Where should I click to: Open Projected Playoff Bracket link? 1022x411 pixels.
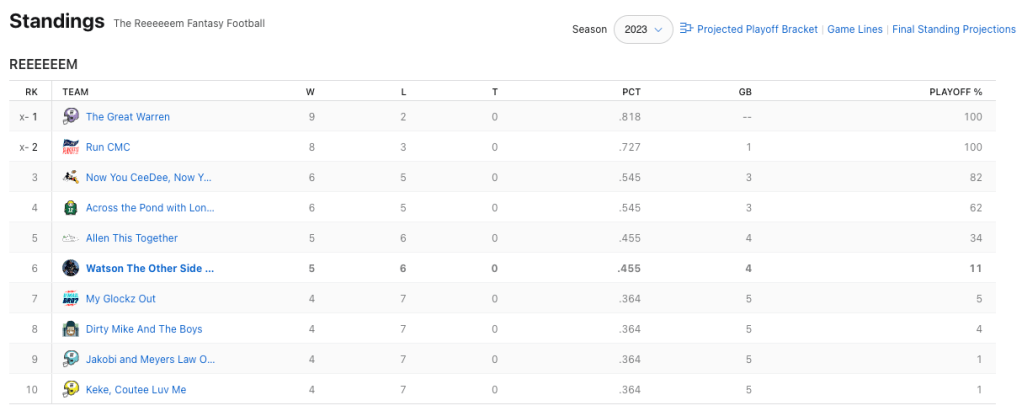[x=757, y=30]
